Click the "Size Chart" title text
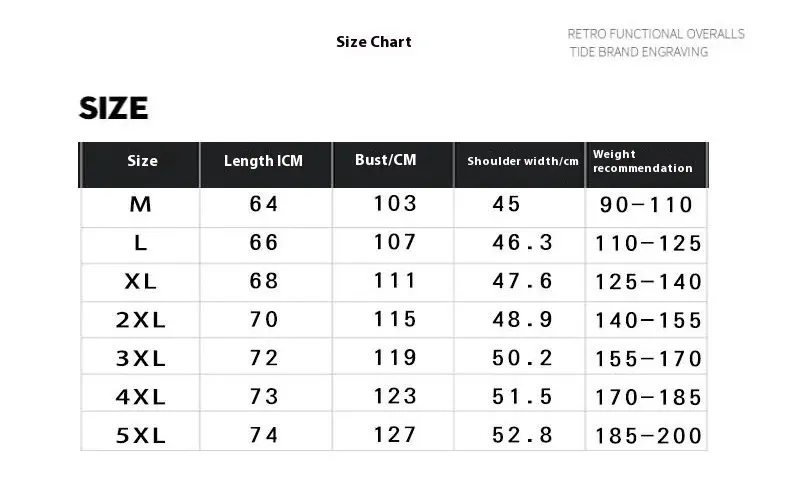Viewport: 790px width, 483px height. [373, 42]
